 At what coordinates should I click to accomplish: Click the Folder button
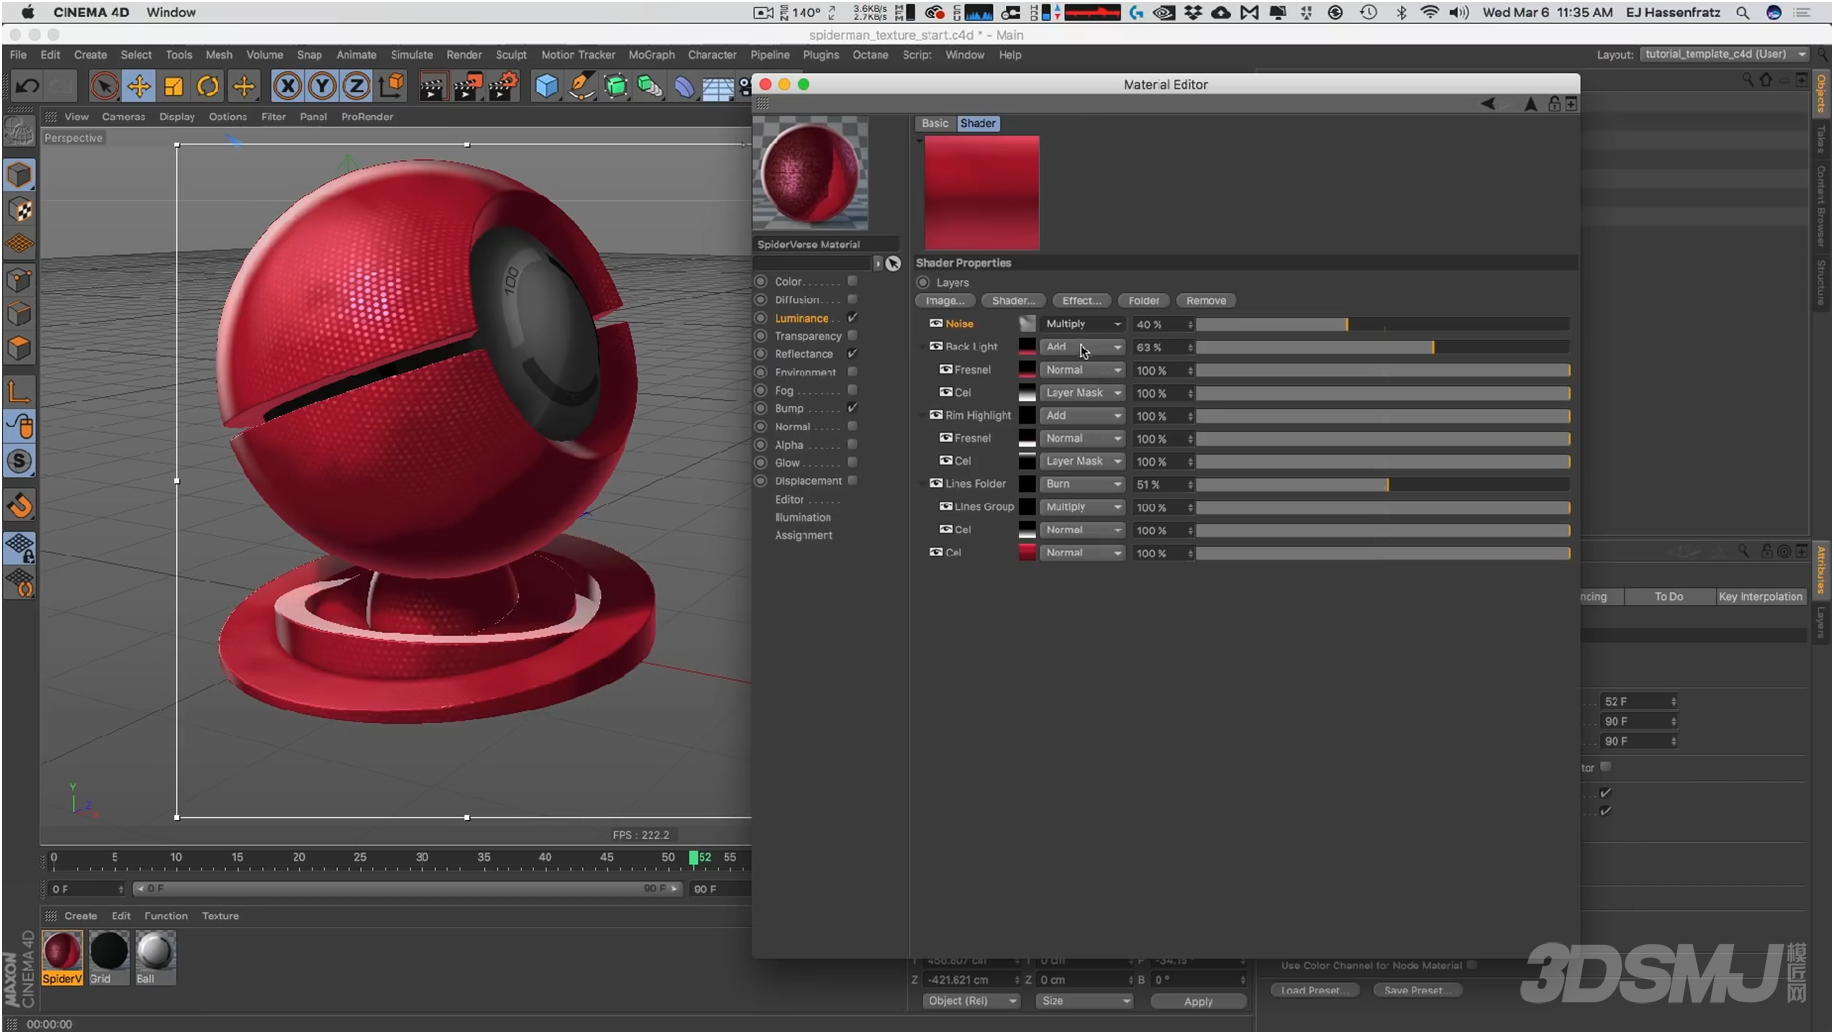coord(1144,300)
